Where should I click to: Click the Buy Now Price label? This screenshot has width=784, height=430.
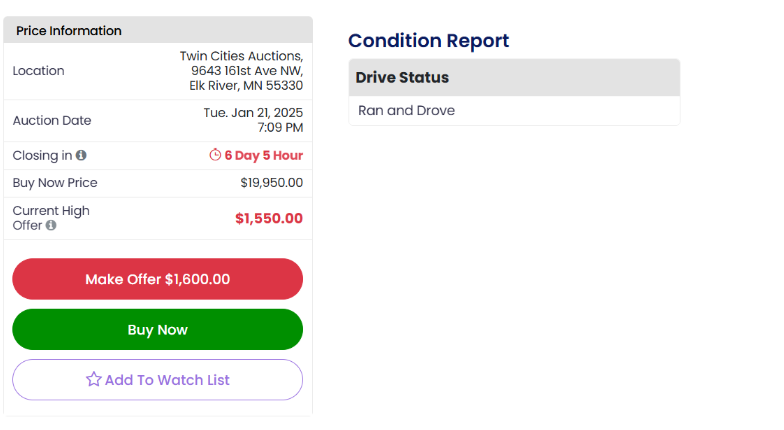pos(55,183)
